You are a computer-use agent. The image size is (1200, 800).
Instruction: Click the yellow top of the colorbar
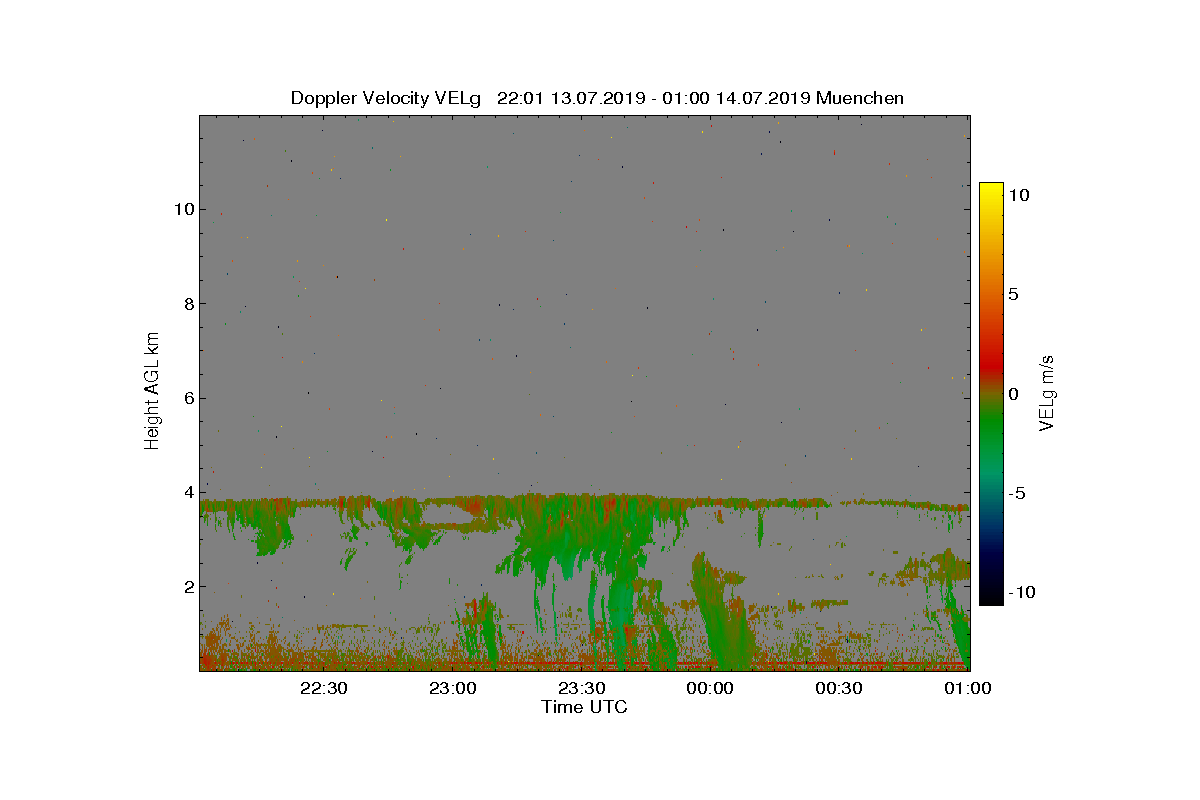pos(991,191)
